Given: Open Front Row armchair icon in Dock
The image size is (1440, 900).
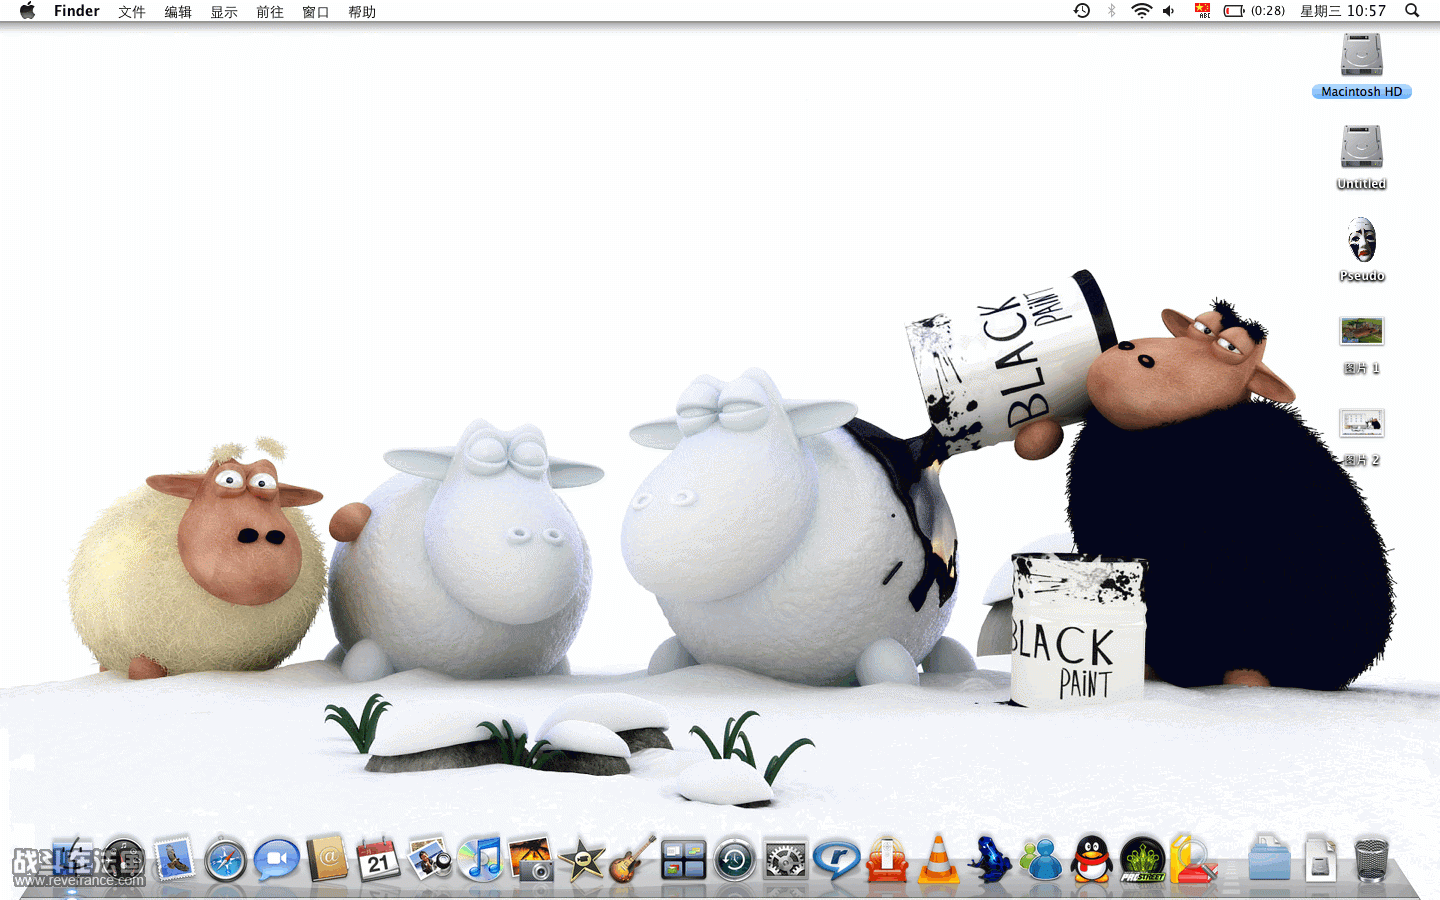Looking at the screenshot, I should (x=887, y=860).
